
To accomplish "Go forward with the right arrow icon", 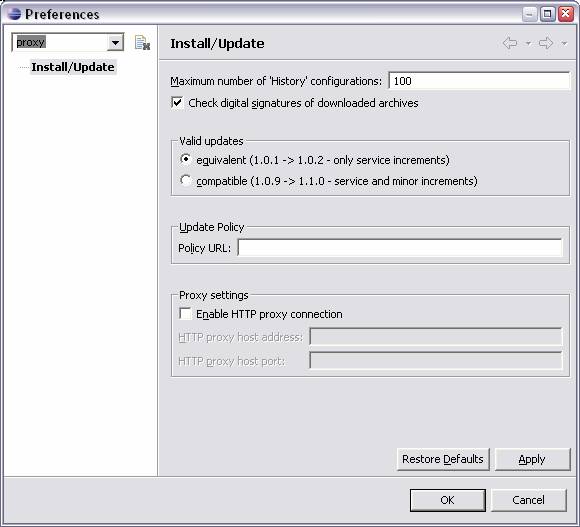I will (x=546, y=43).
